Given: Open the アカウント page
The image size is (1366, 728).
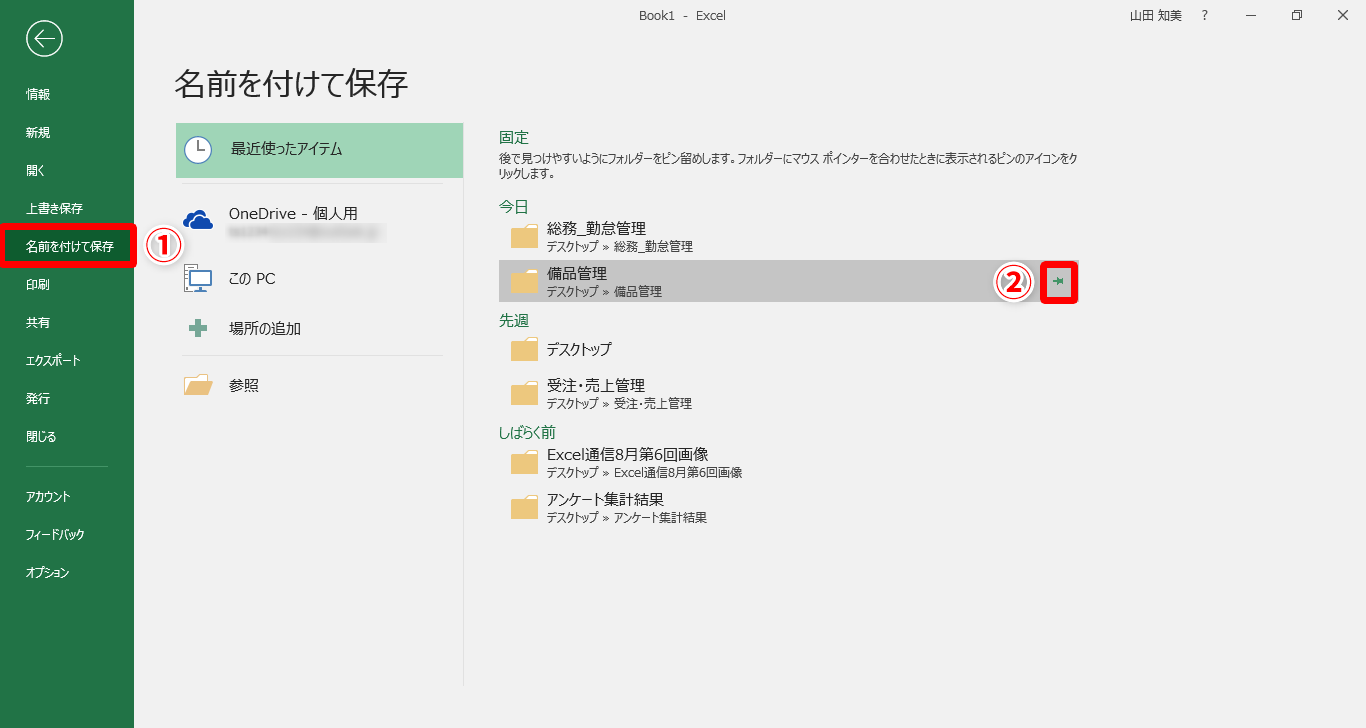Looking at the screenshot, I should point(48,497).
